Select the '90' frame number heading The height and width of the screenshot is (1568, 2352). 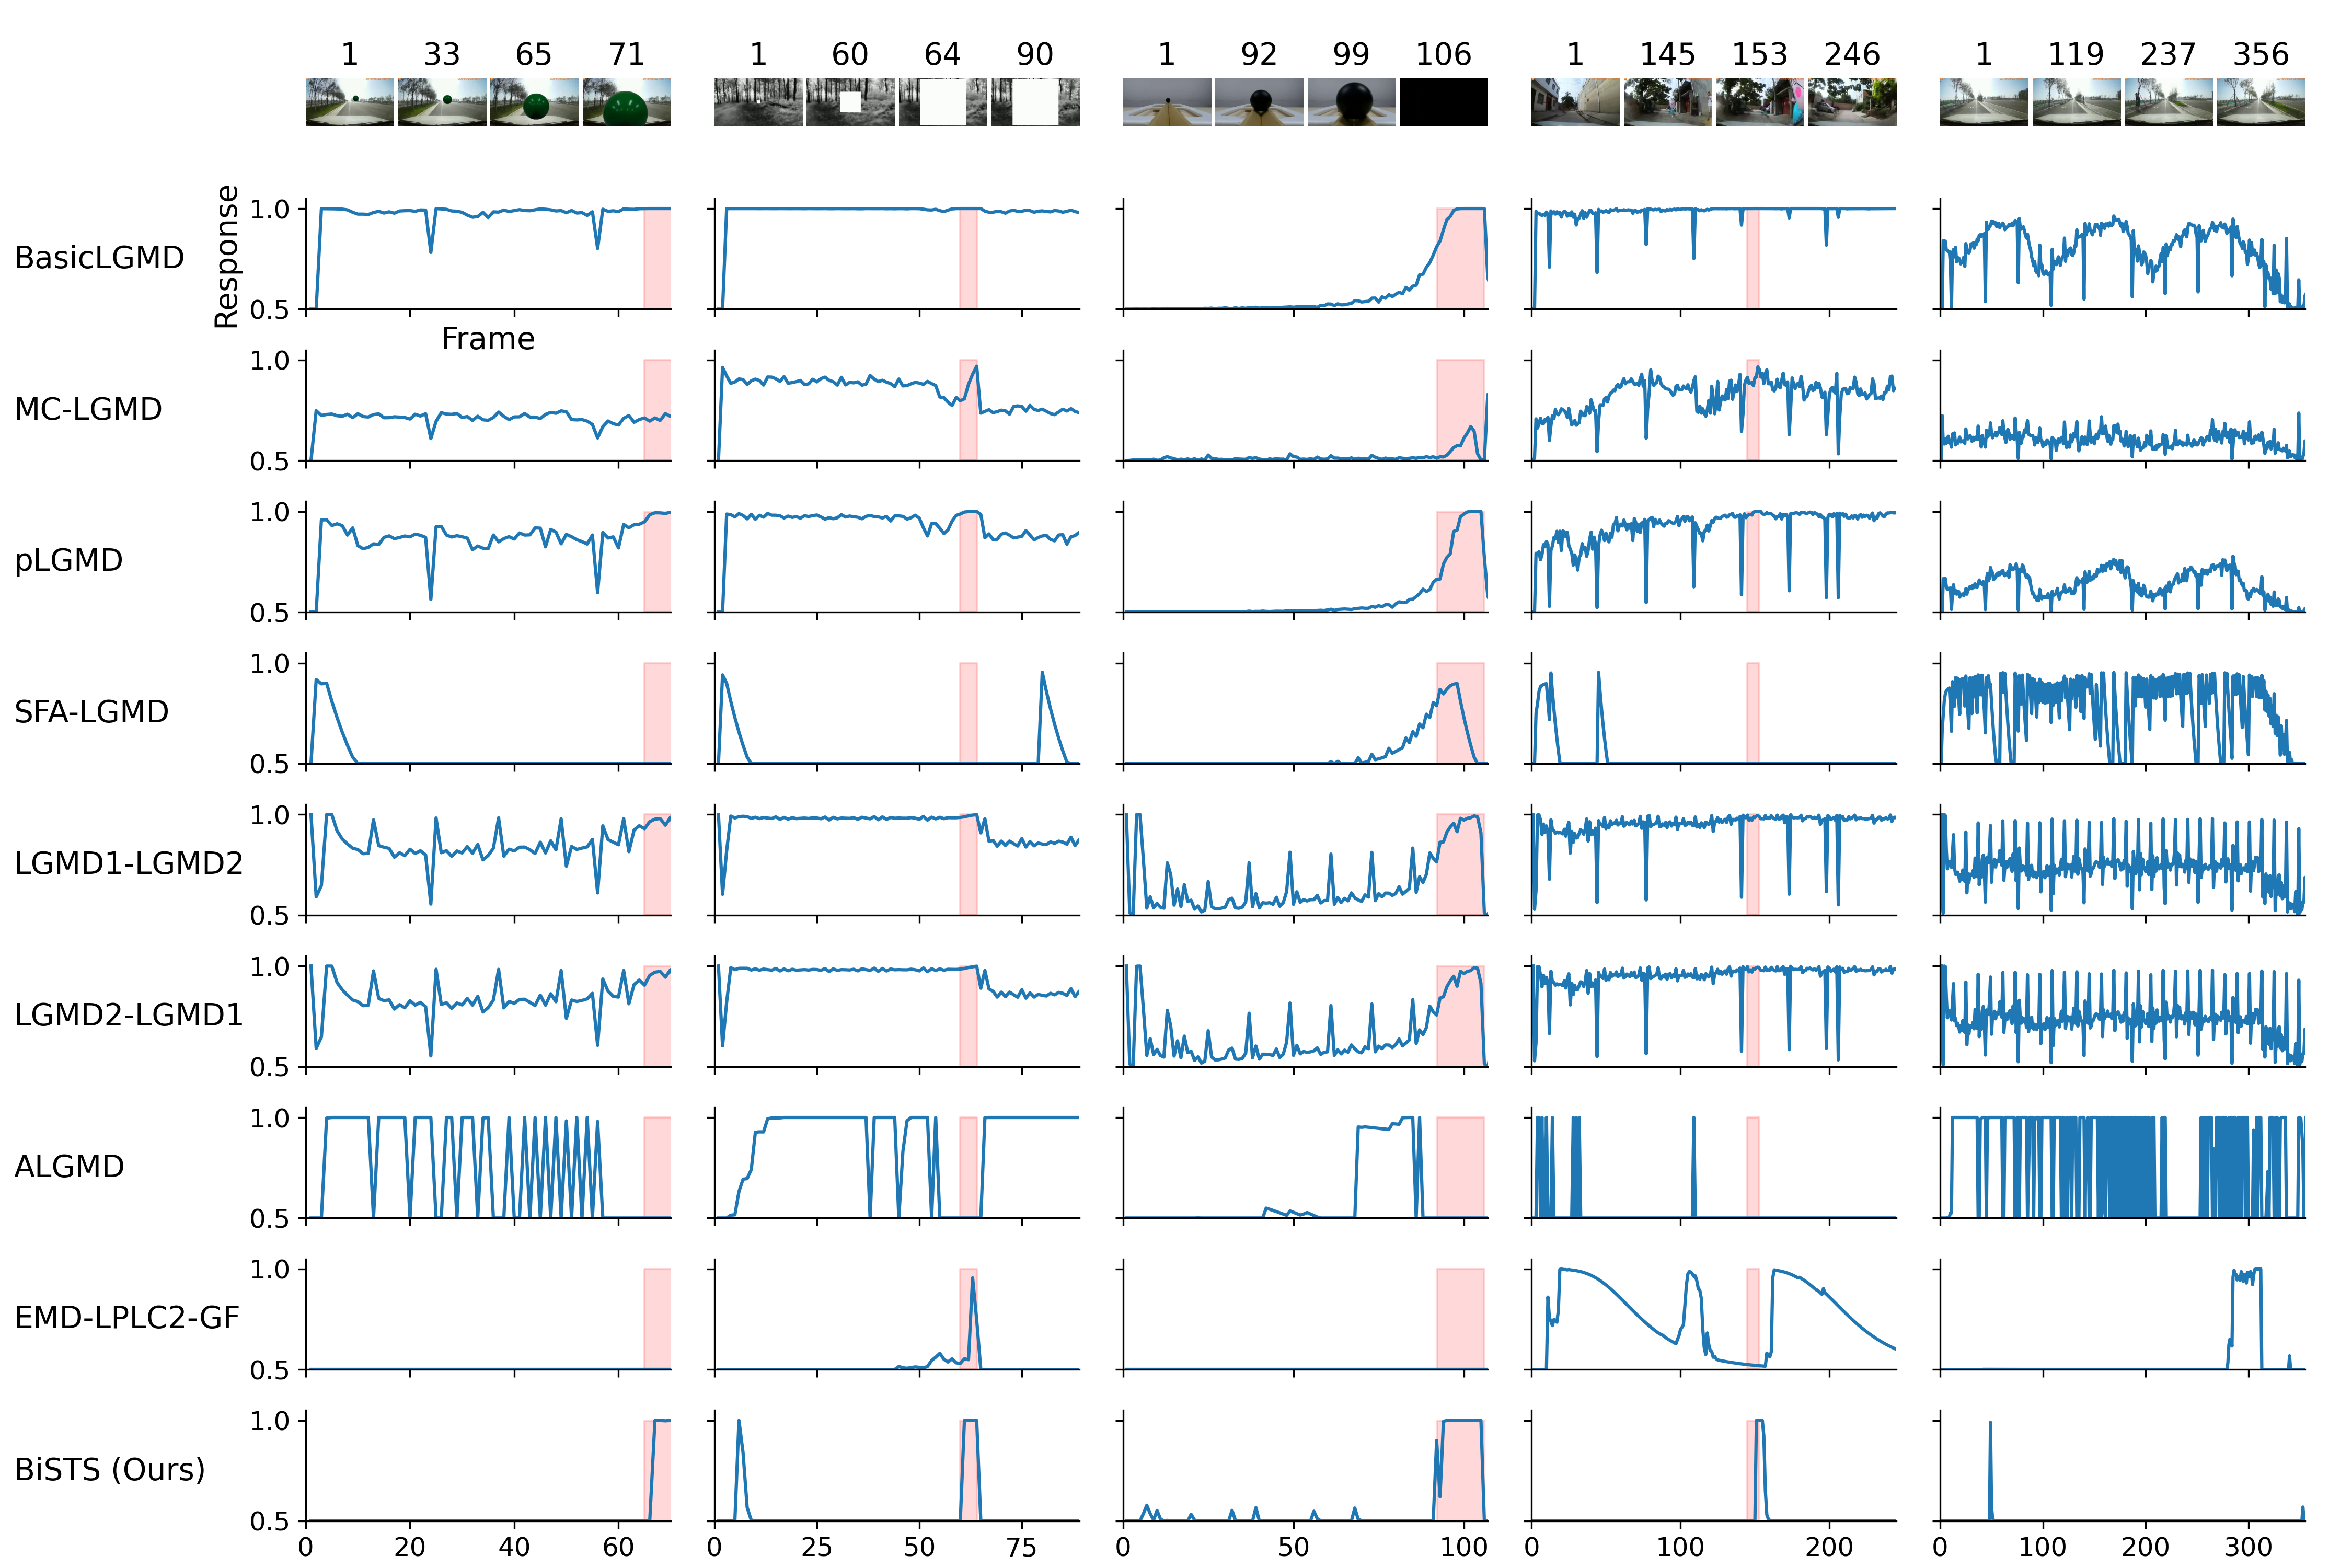tap(1035, 55)
